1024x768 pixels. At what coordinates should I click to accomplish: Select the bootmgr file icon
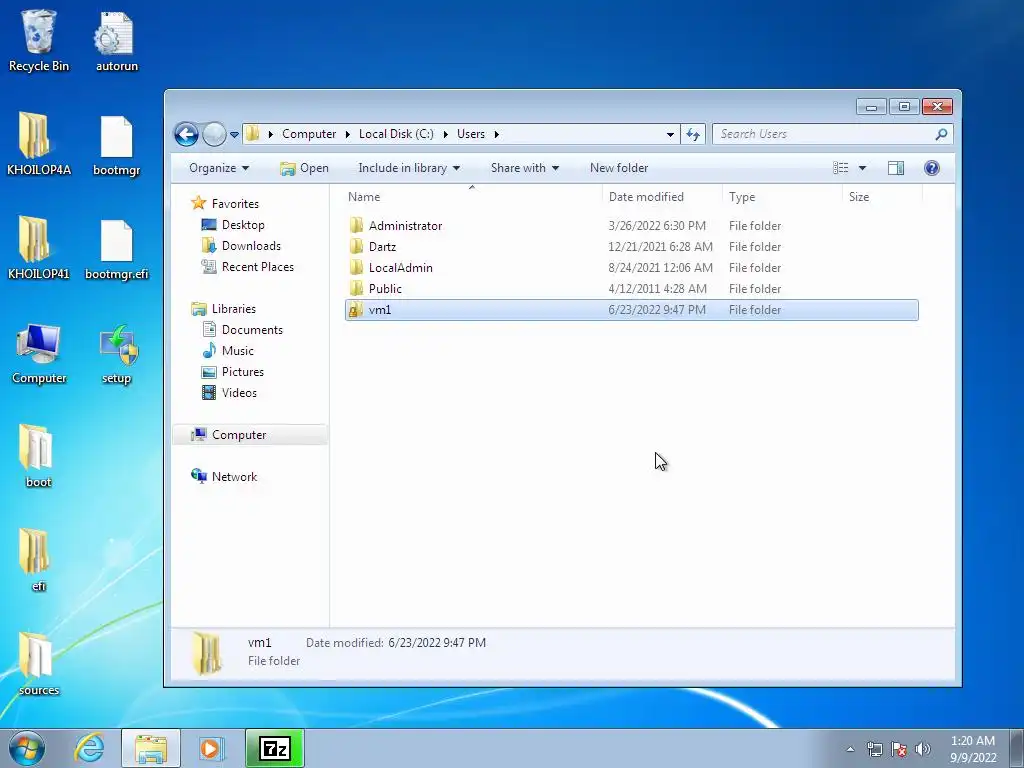pos(116,146)
